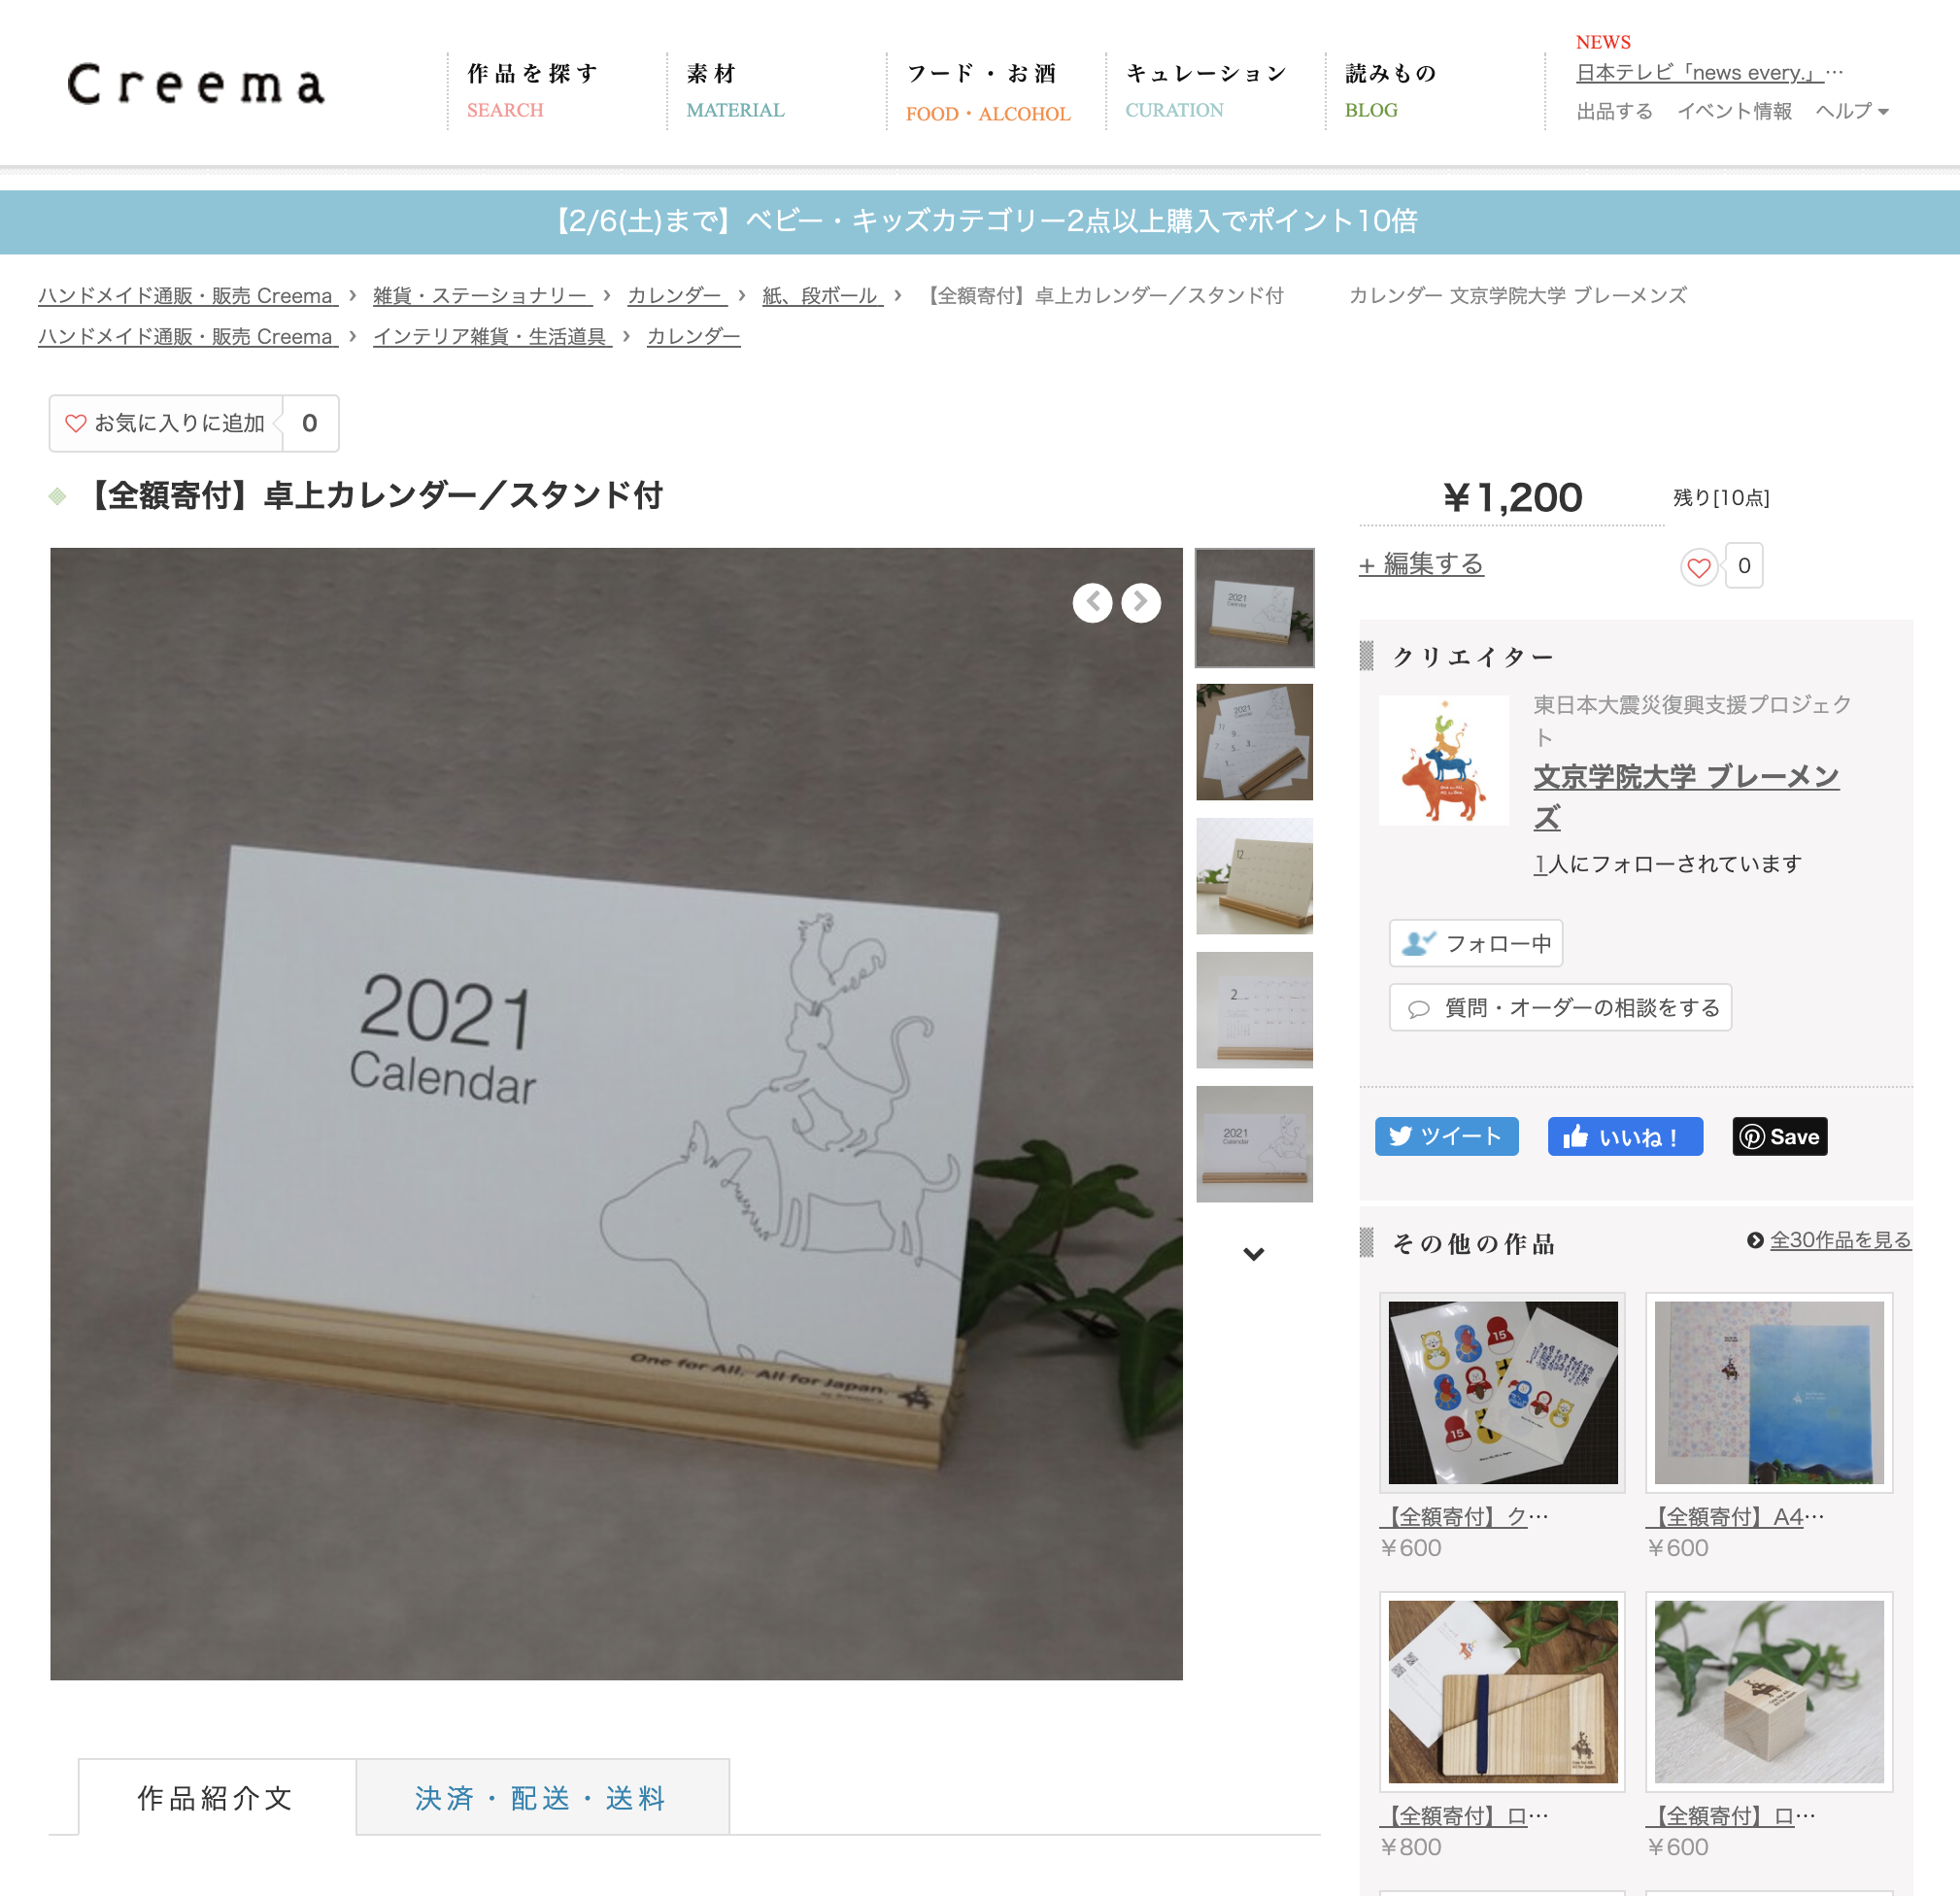Share via the Twitter ツイート button
This screenshot has width=1960, height=1896.
point(1446,1136)
